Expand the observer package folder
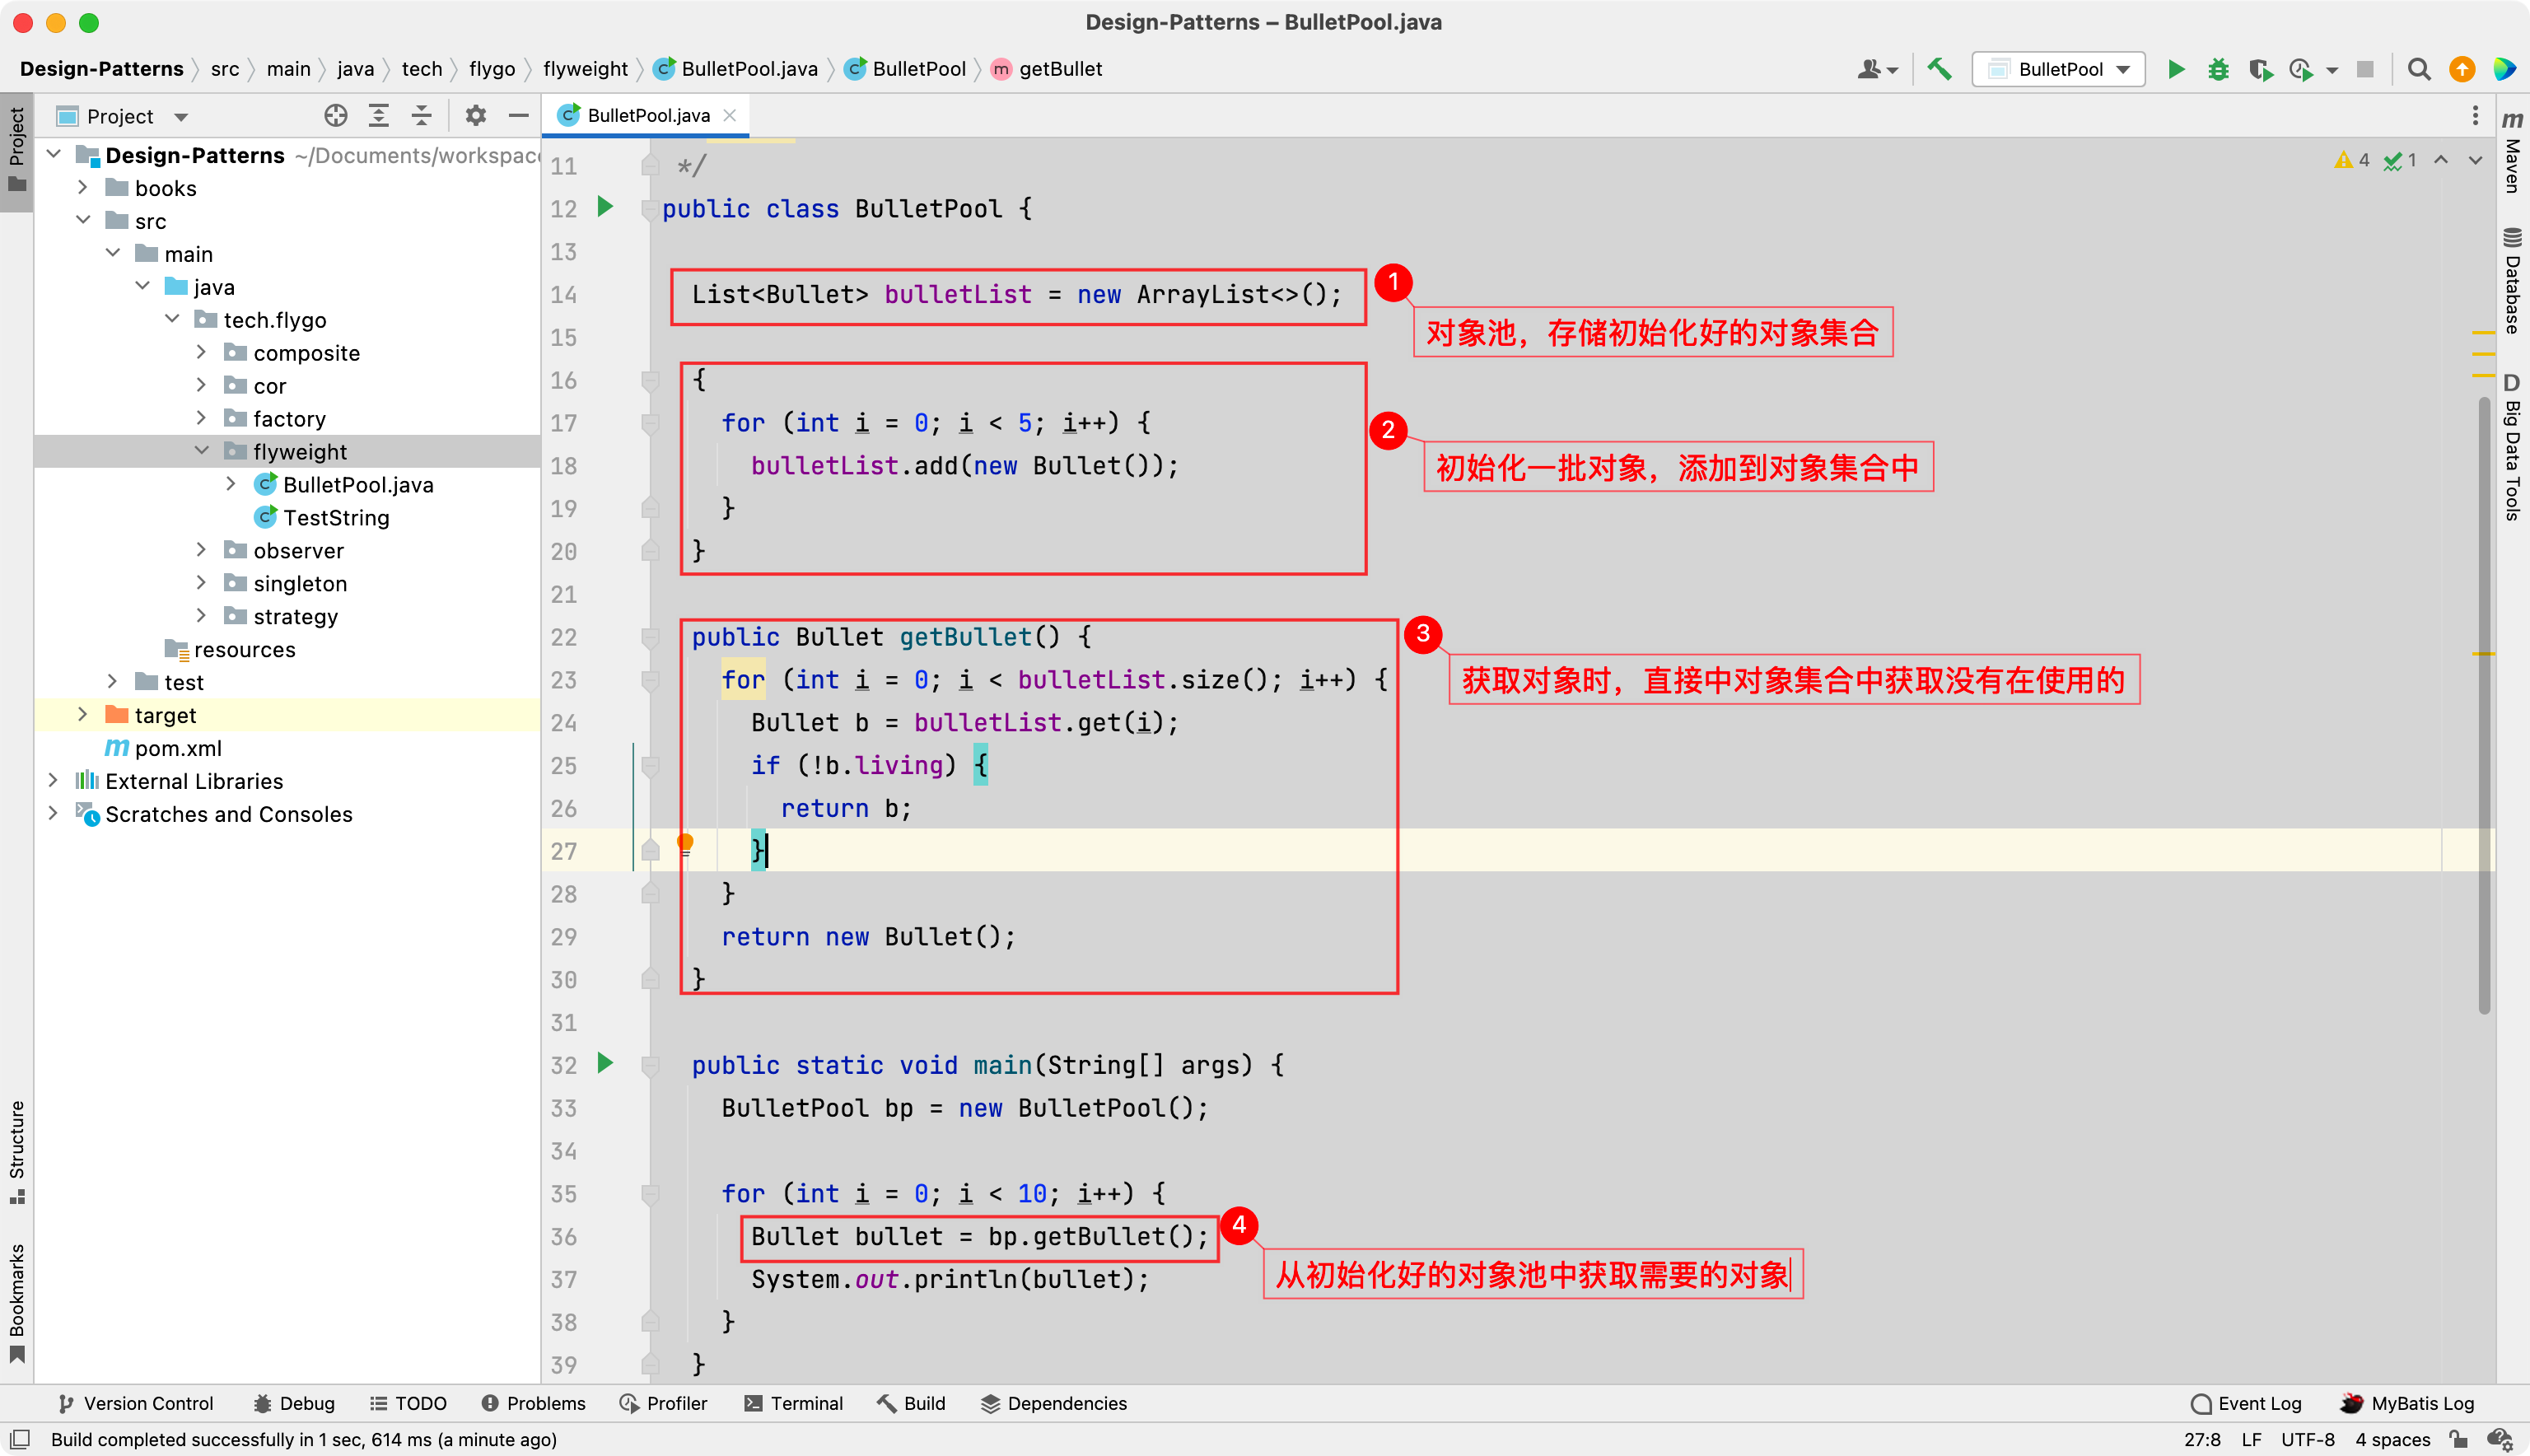 (x=201, y=550)
